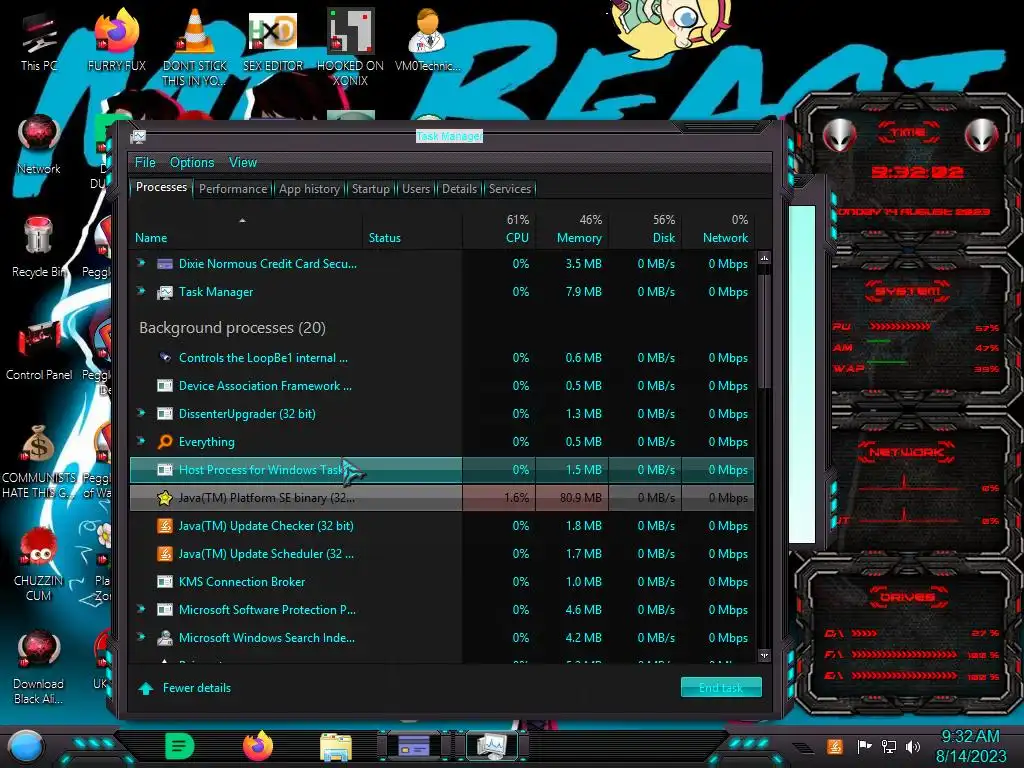Switch to the App history tab

[x=310, y=189]
